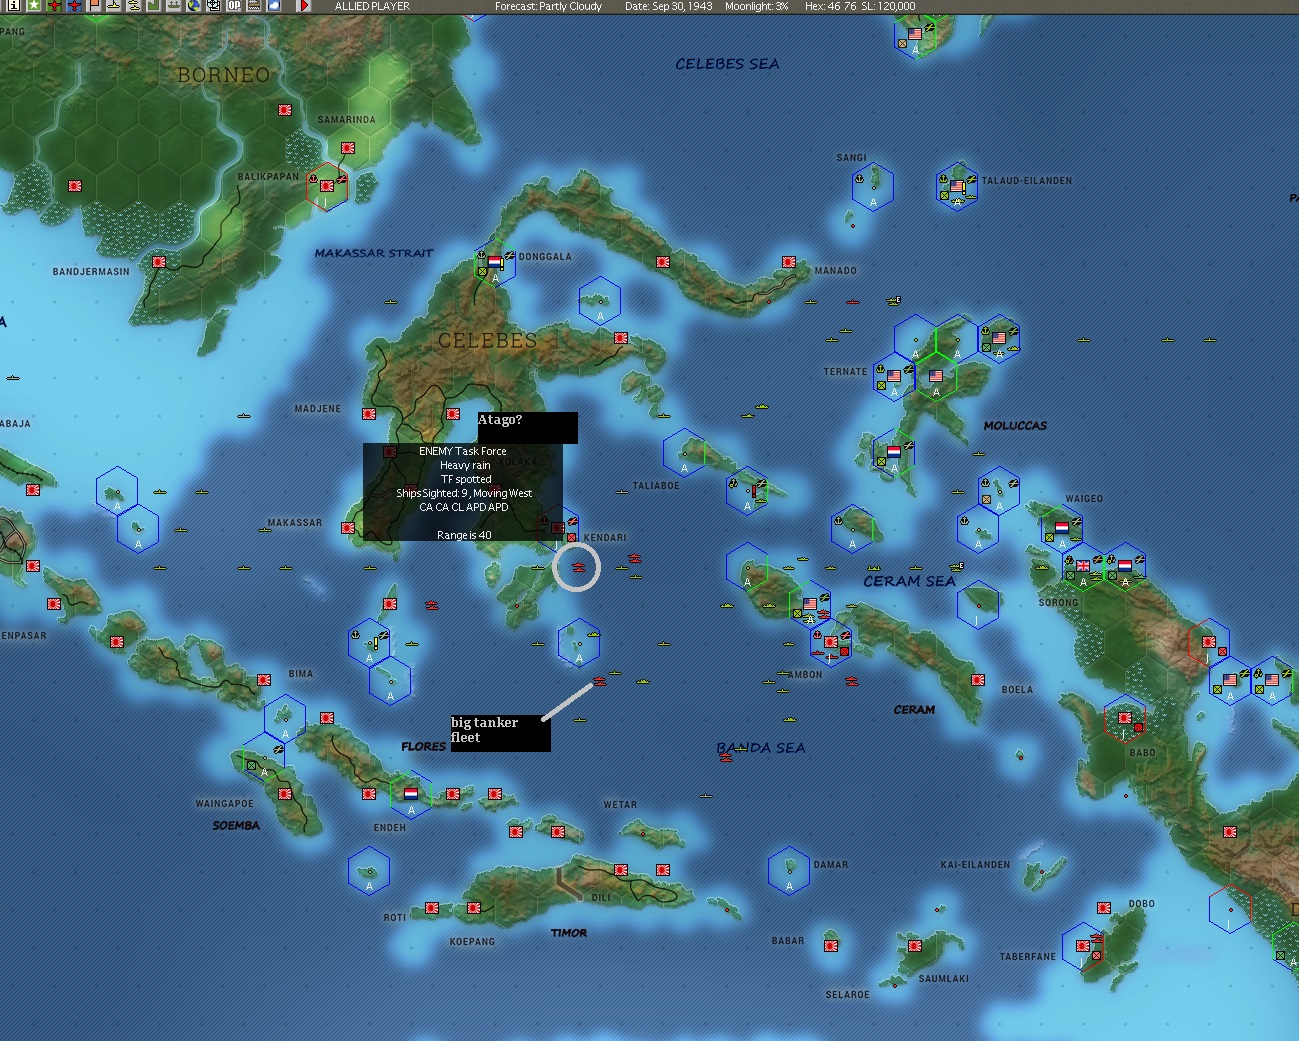Image resolution: width=1299 pixels, height=1041 pixels.
Task: Click the green land units toolbar icon
Action: [154, 5]
